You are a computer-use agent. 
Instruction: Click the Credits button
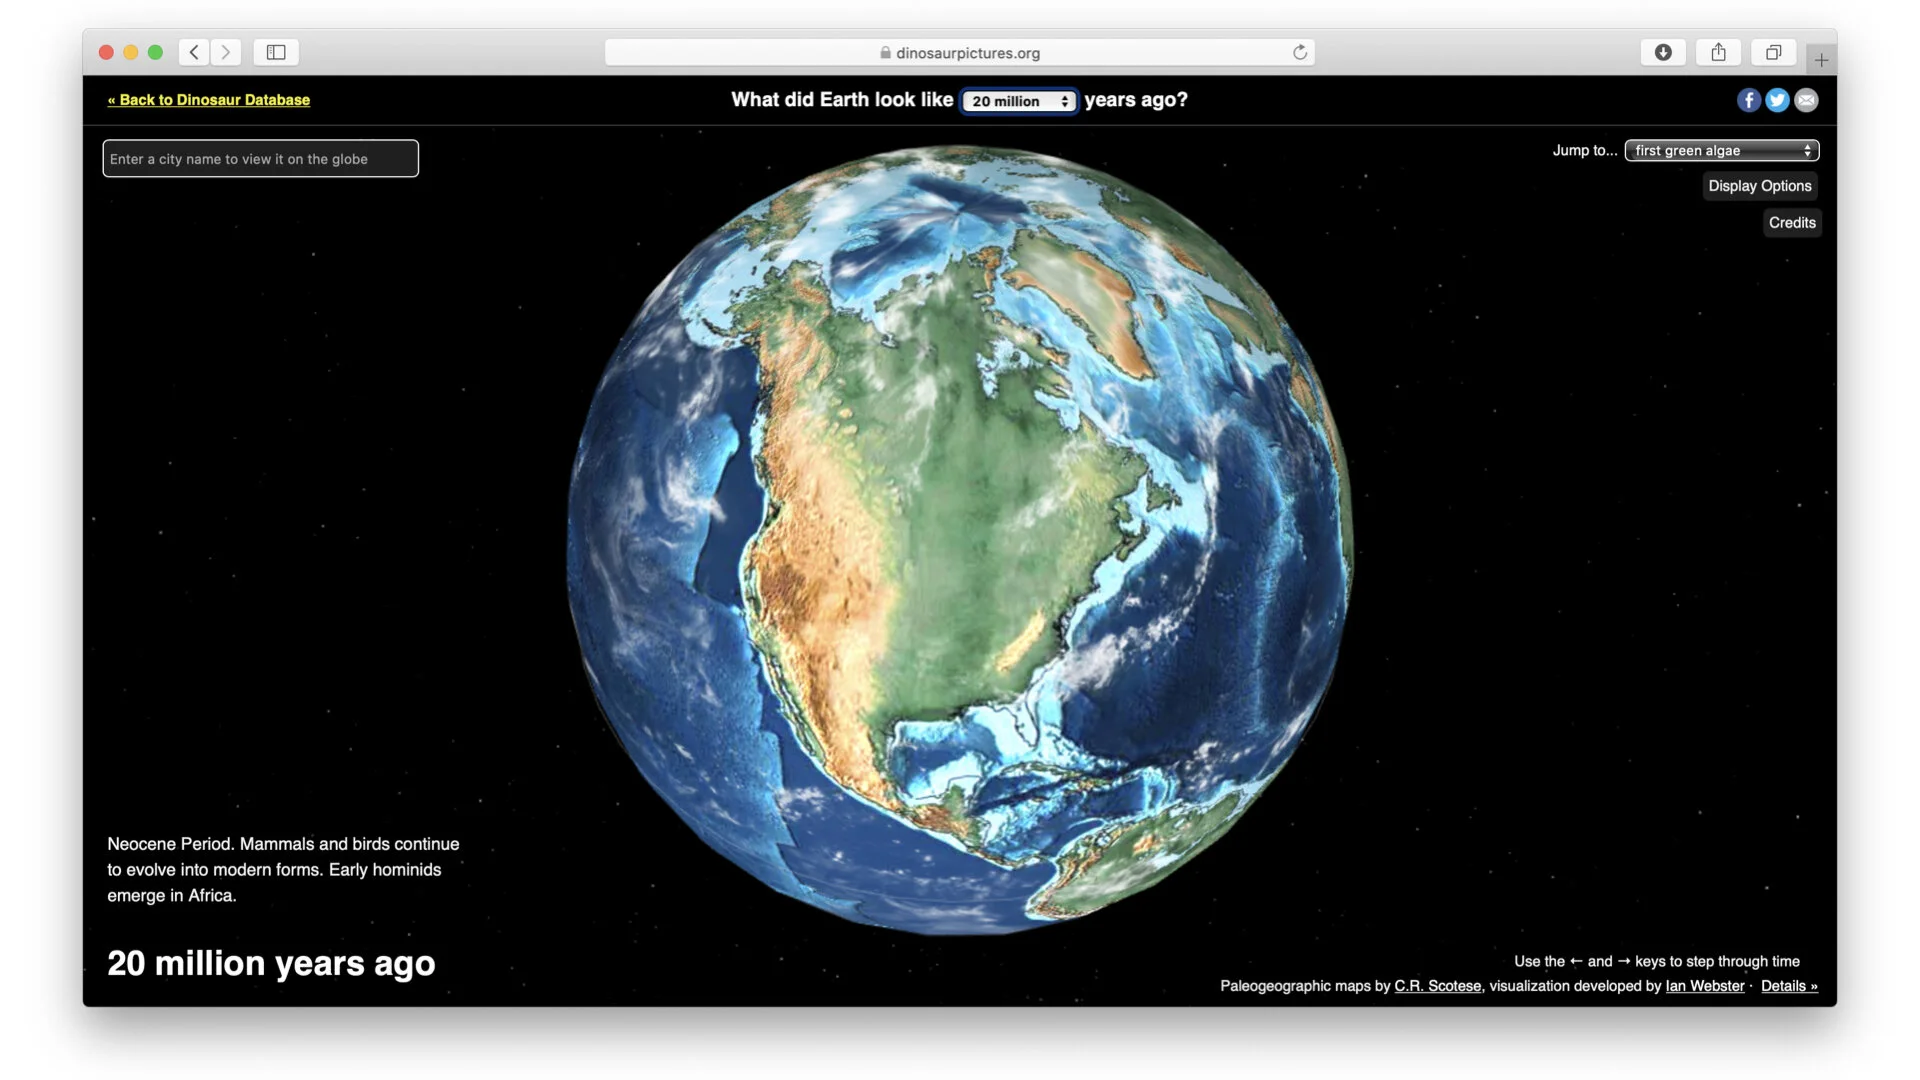tap(1791, 223)
